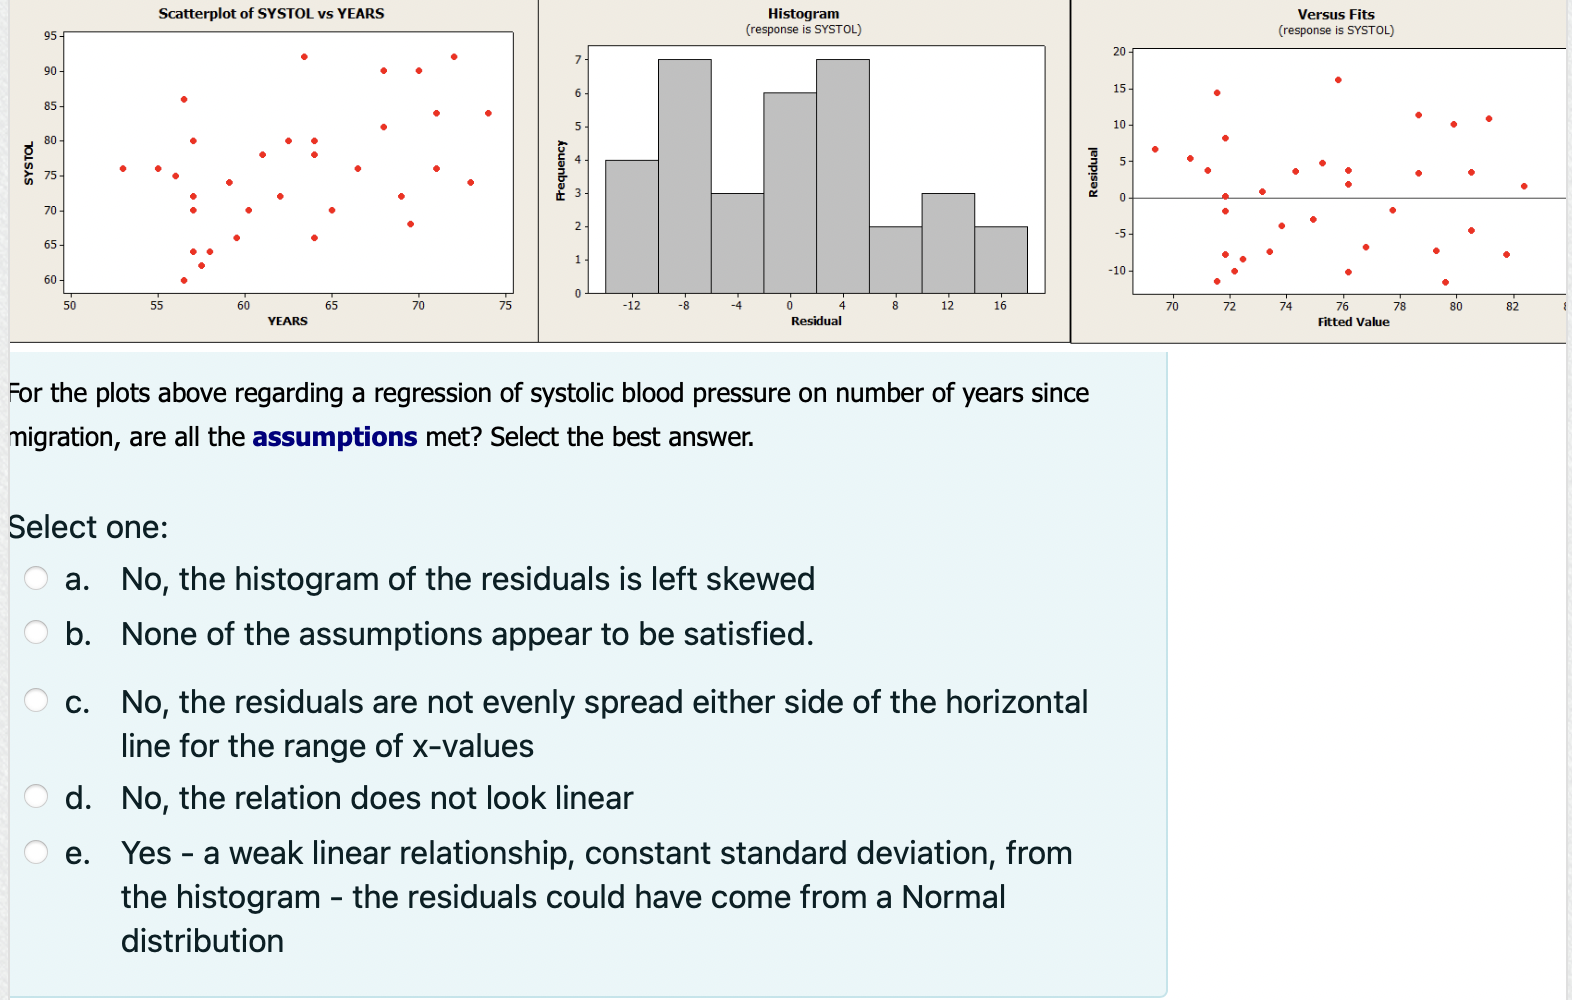Image resolution: width=1572 pixels, height=1000 pixels.
Task: Click the Scatterplot of SYSTOL vs YEARS title
Action: [270, 13]
